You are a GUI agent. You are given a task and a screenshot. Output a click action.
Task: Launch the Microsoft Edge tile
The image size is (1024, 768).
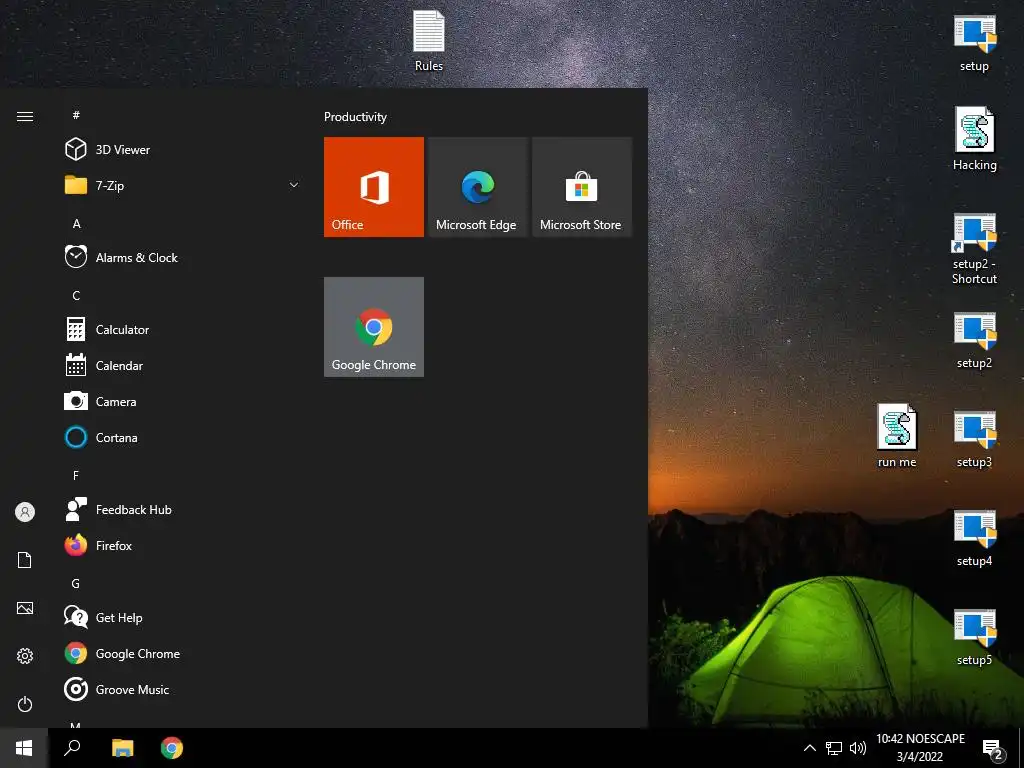pyautogui.click(x=477, y=187)
